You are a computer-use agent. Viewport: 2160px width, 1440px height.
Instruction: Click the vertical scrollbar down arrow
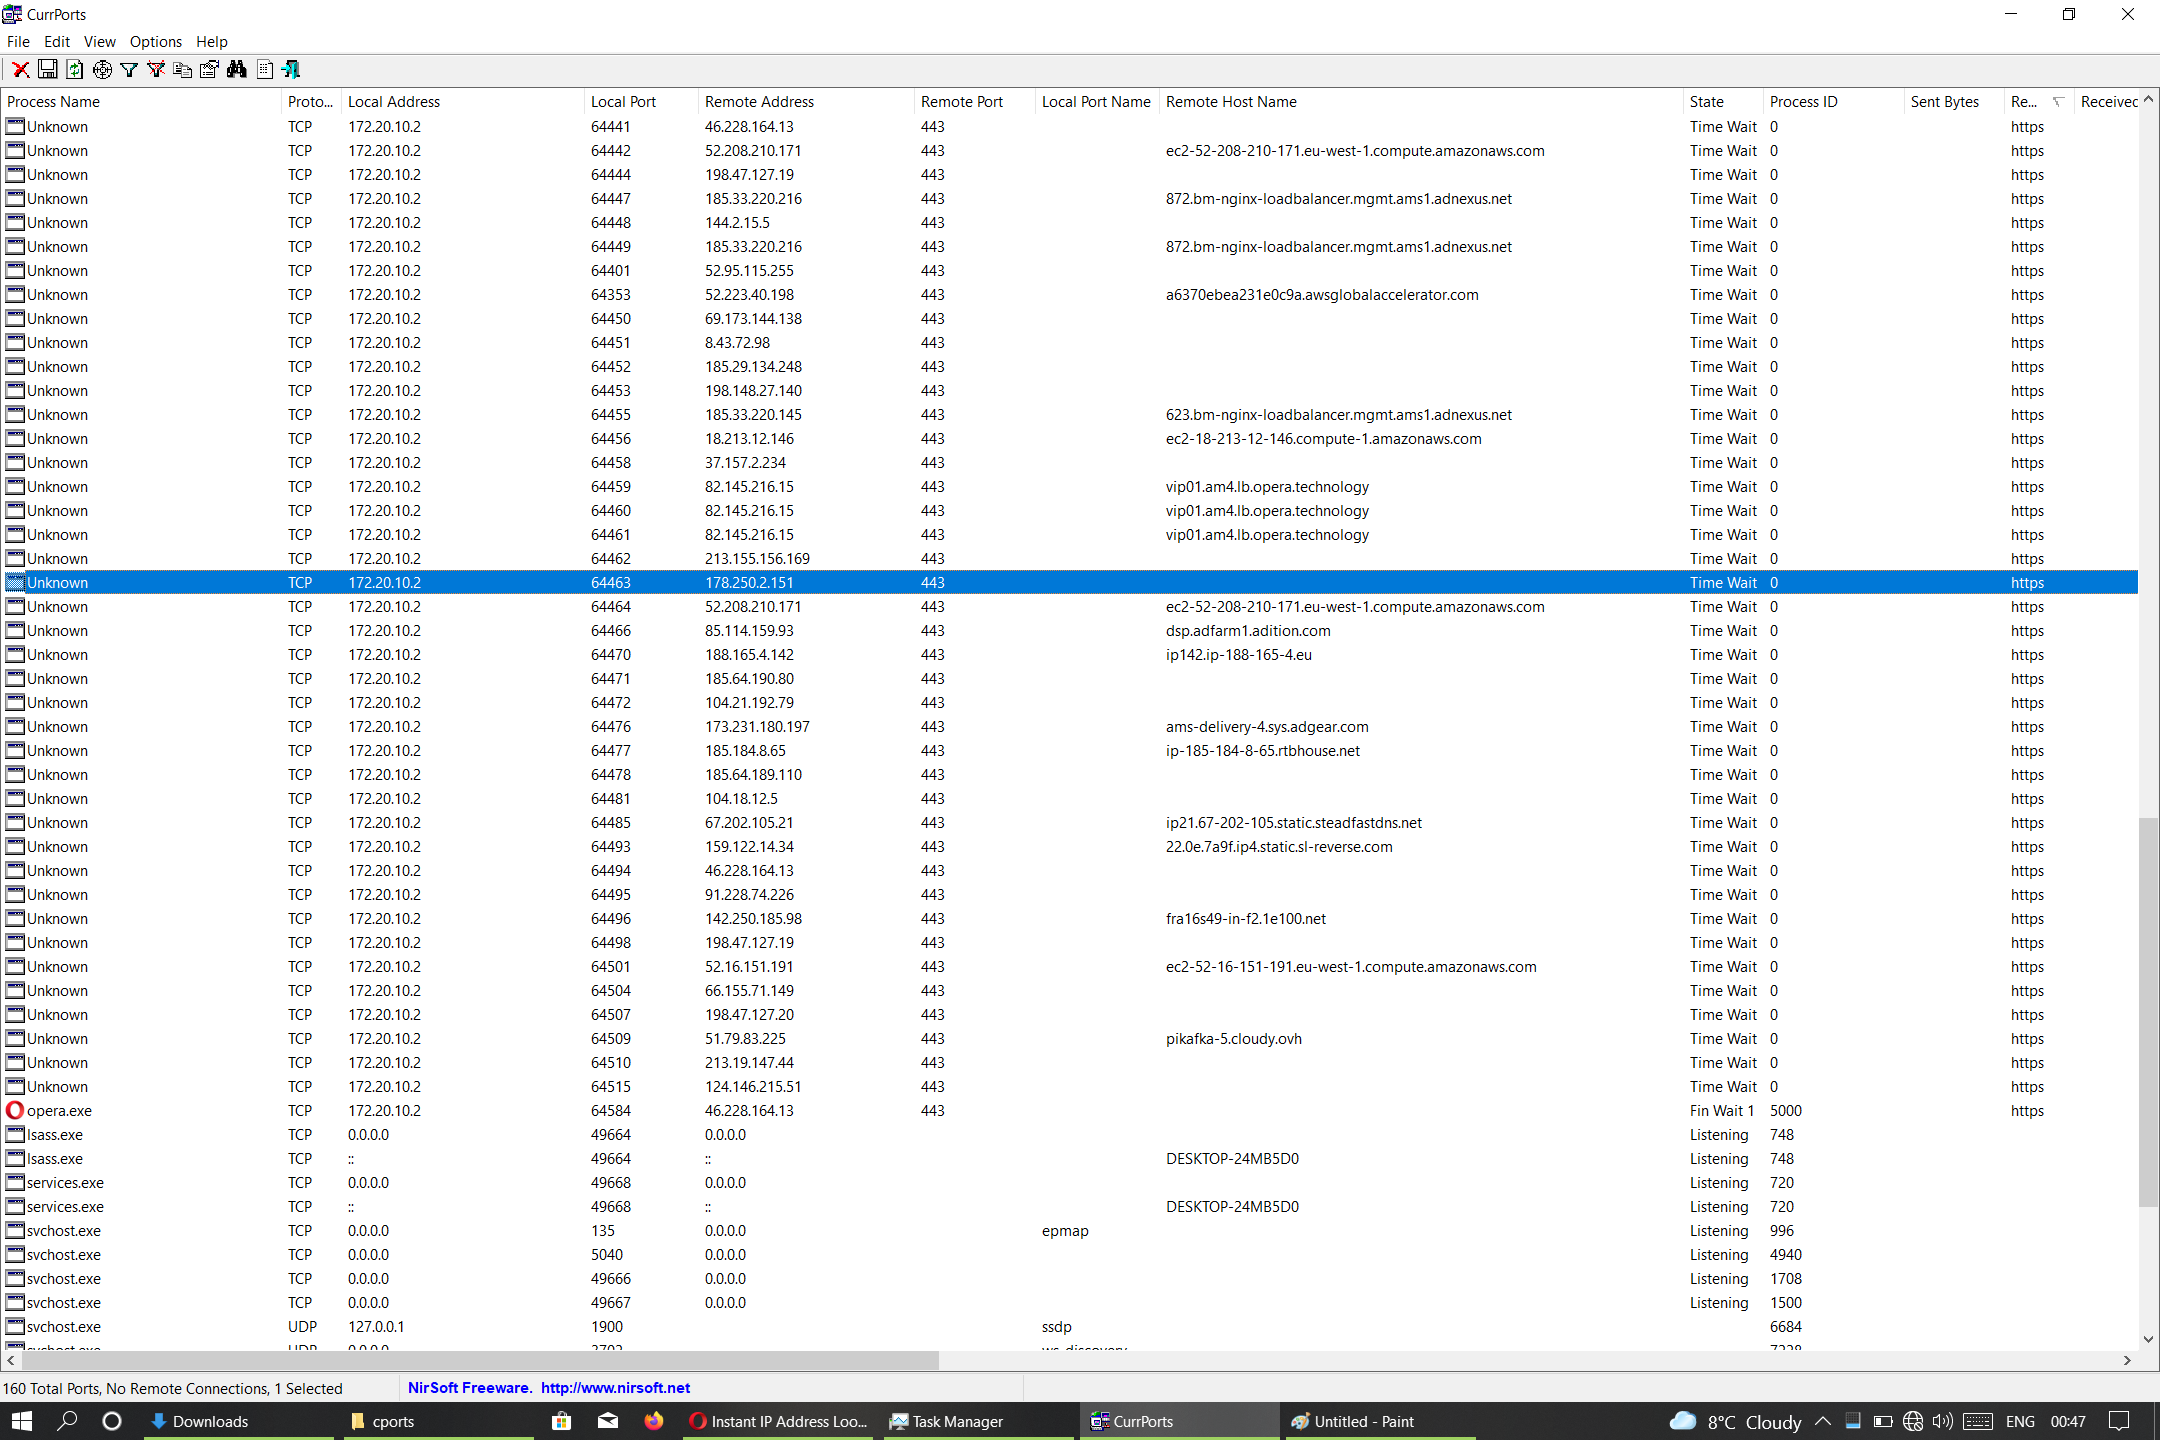point(2148,1339)
